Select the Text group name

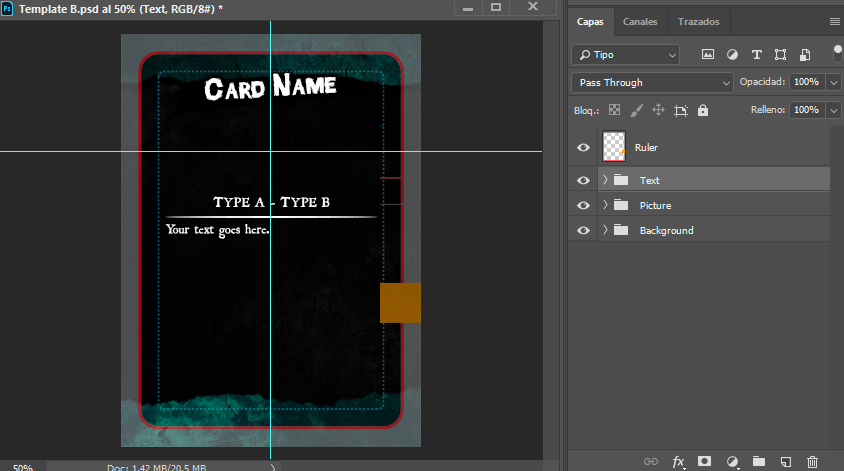click(649, 180)
